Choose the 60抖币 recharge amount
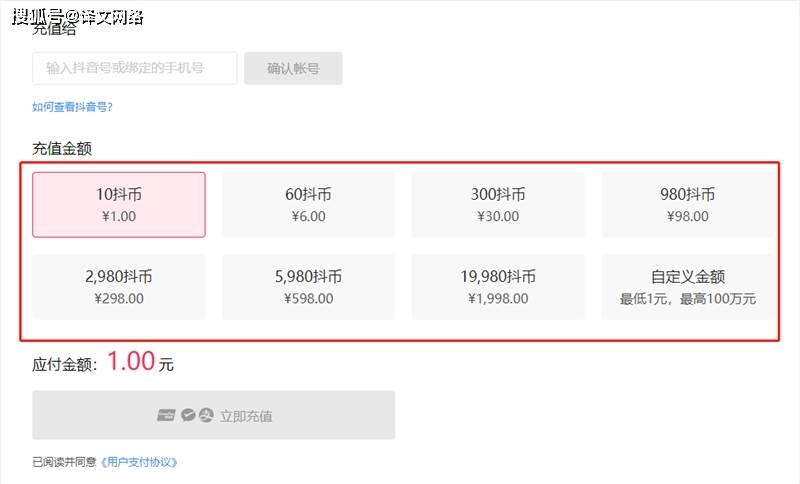Image resolution: width=800 pixels, height=484 pixels. point(308,204)
